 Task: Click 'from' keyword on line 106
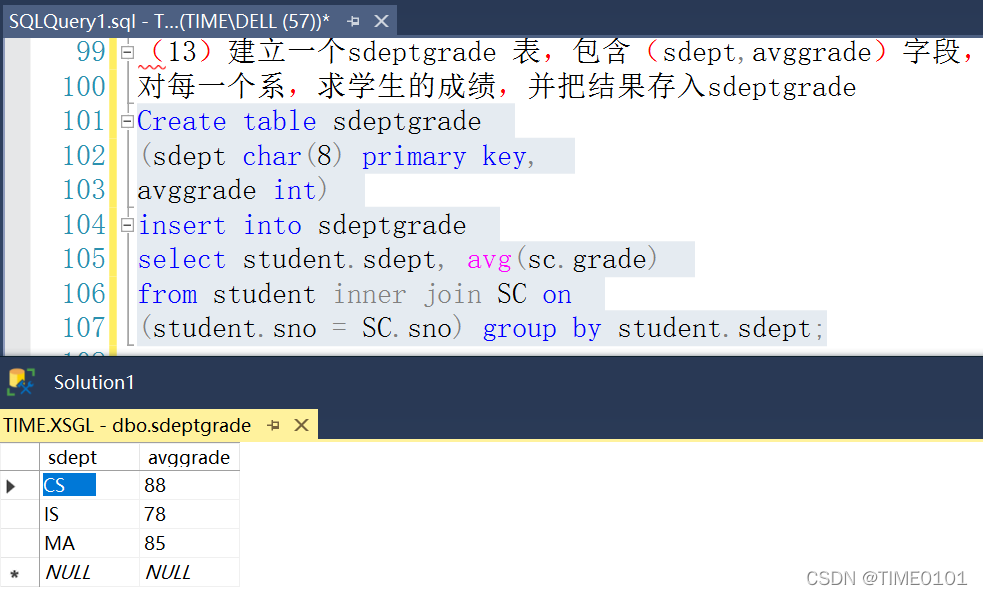167,294
